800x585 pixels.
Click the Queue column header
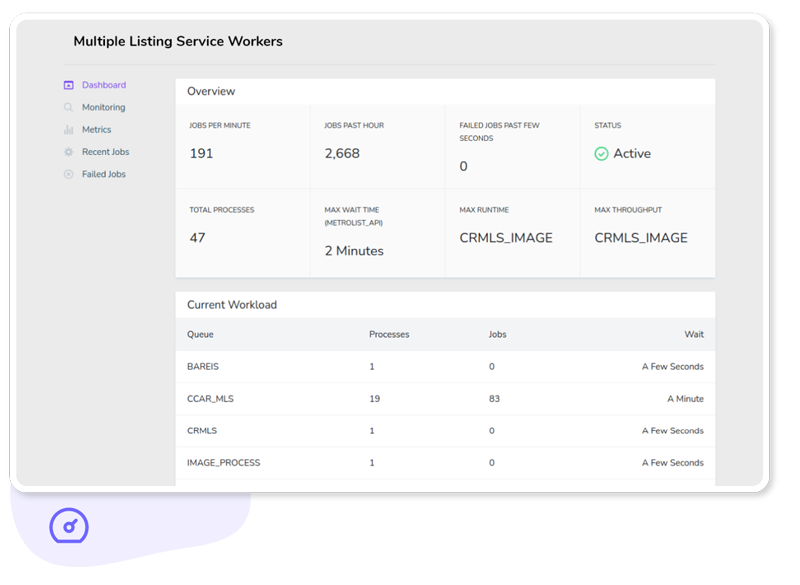click(x=203, y=334)
